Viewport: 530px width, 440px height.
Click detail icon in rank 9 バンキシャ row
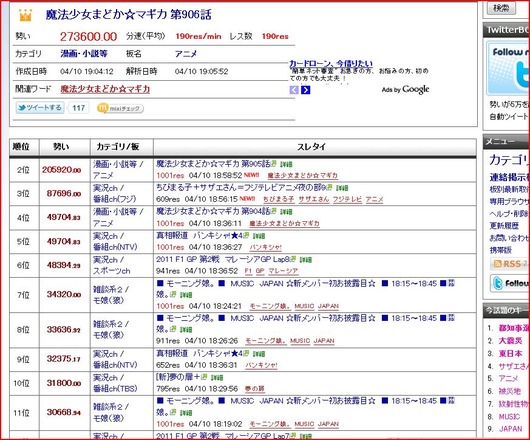click(259, 354)
